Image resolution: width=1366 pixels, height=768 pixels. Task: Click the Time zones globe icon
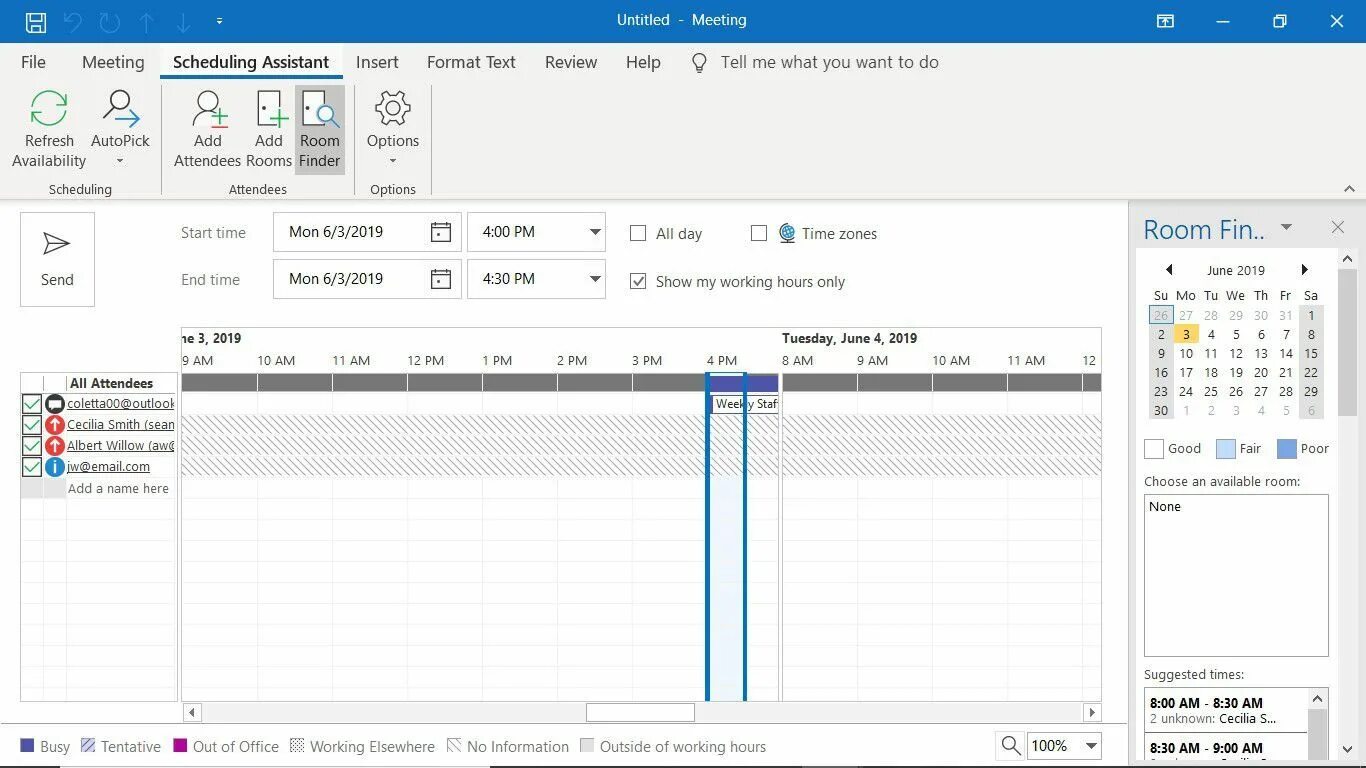click(x=787, y=233)
